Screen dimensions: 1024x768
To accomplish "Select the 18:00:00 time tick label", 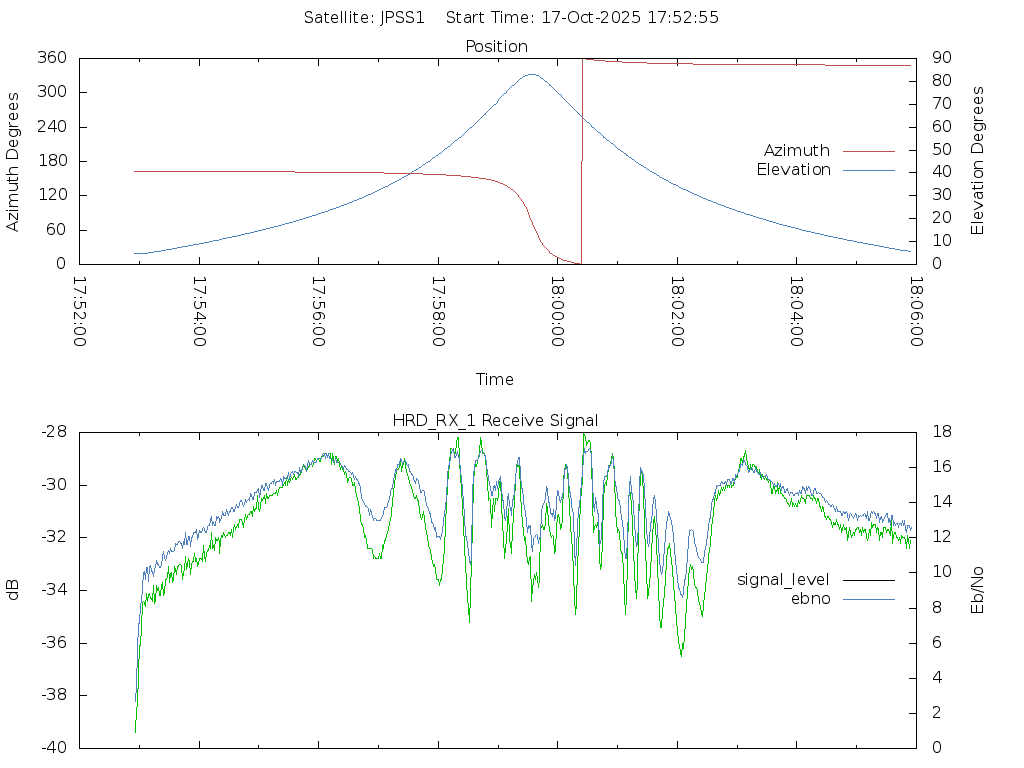I will (557, 312).
